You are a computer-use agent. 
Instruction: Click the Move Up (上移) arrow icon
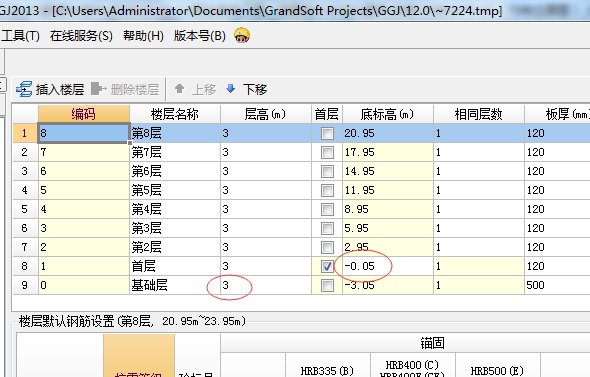pyautogui.click(x=179, y=89)
